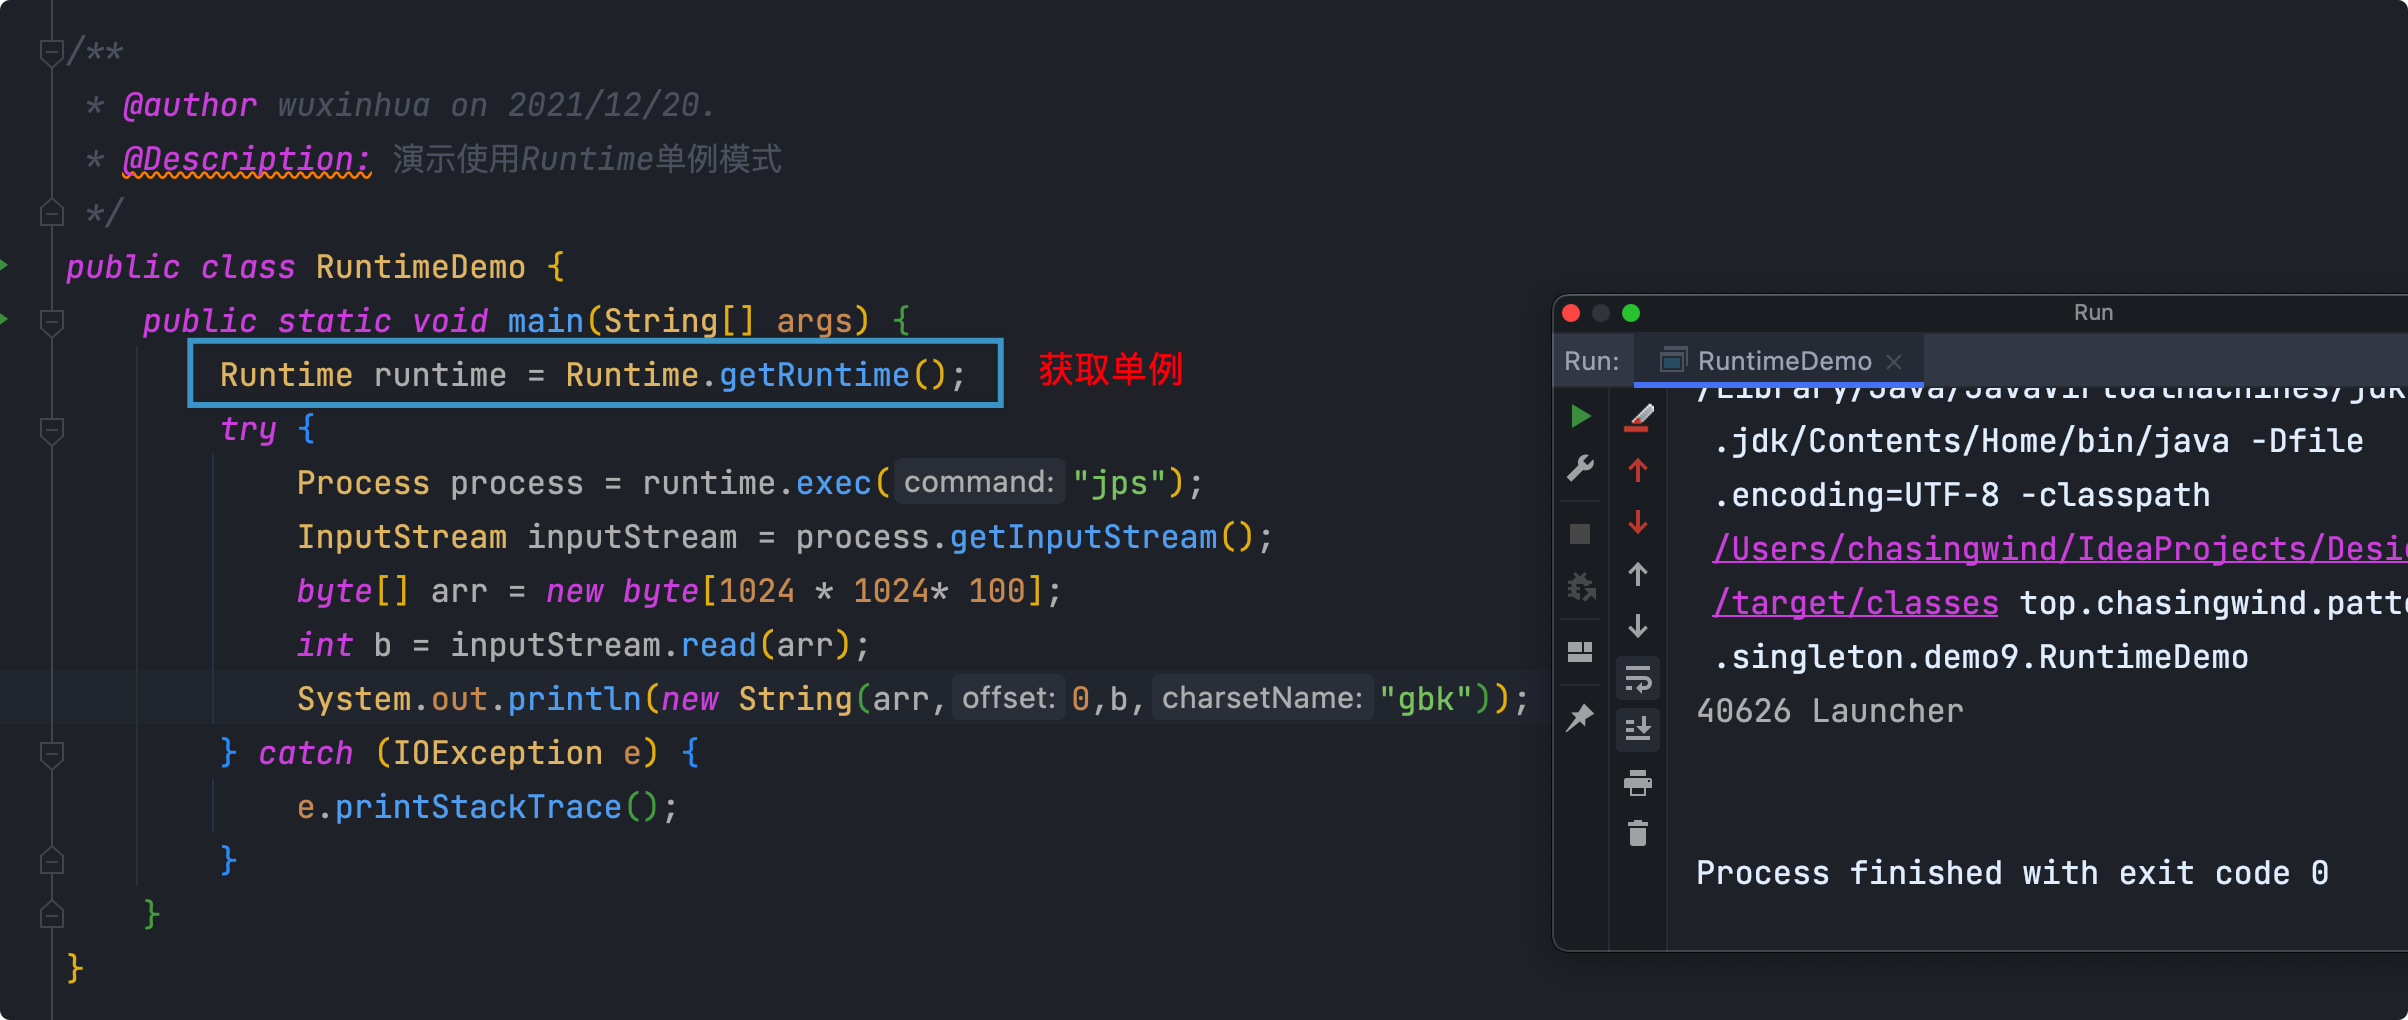Open run configuration via the wrench icon

(x=1580, y=468)
